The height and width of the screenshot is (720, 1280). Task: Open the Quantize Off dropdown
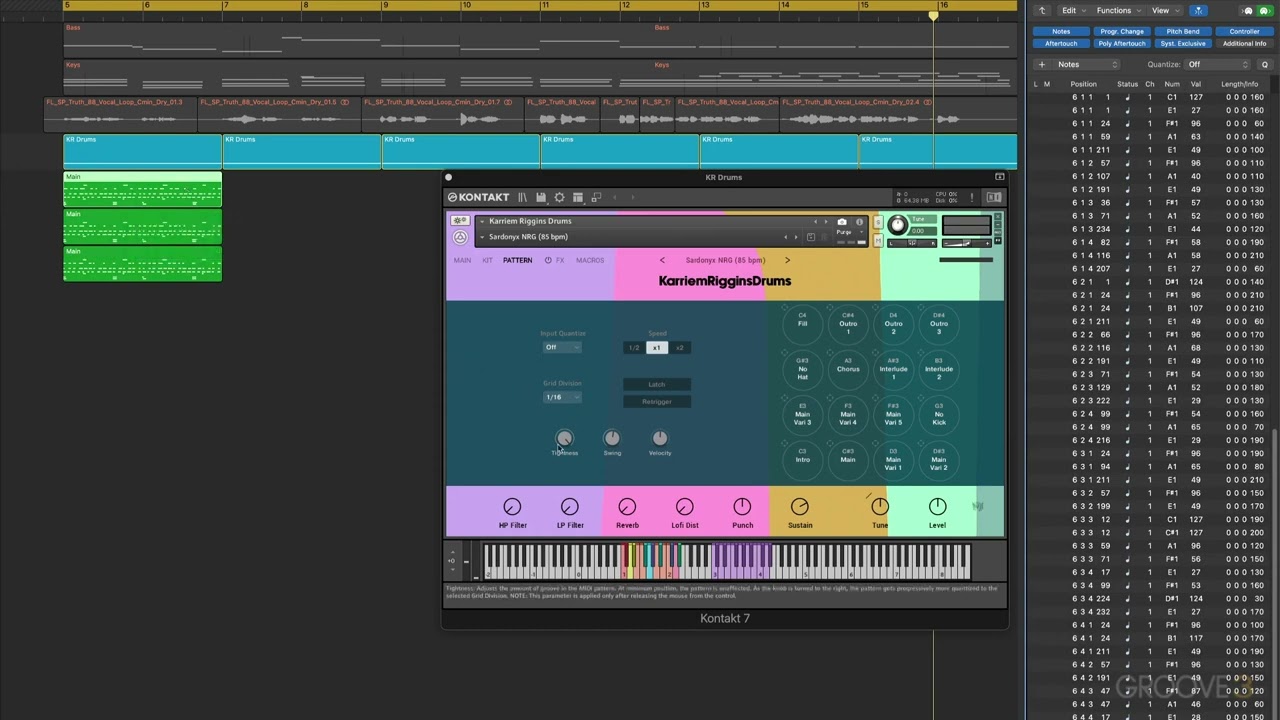point(1217,64)
